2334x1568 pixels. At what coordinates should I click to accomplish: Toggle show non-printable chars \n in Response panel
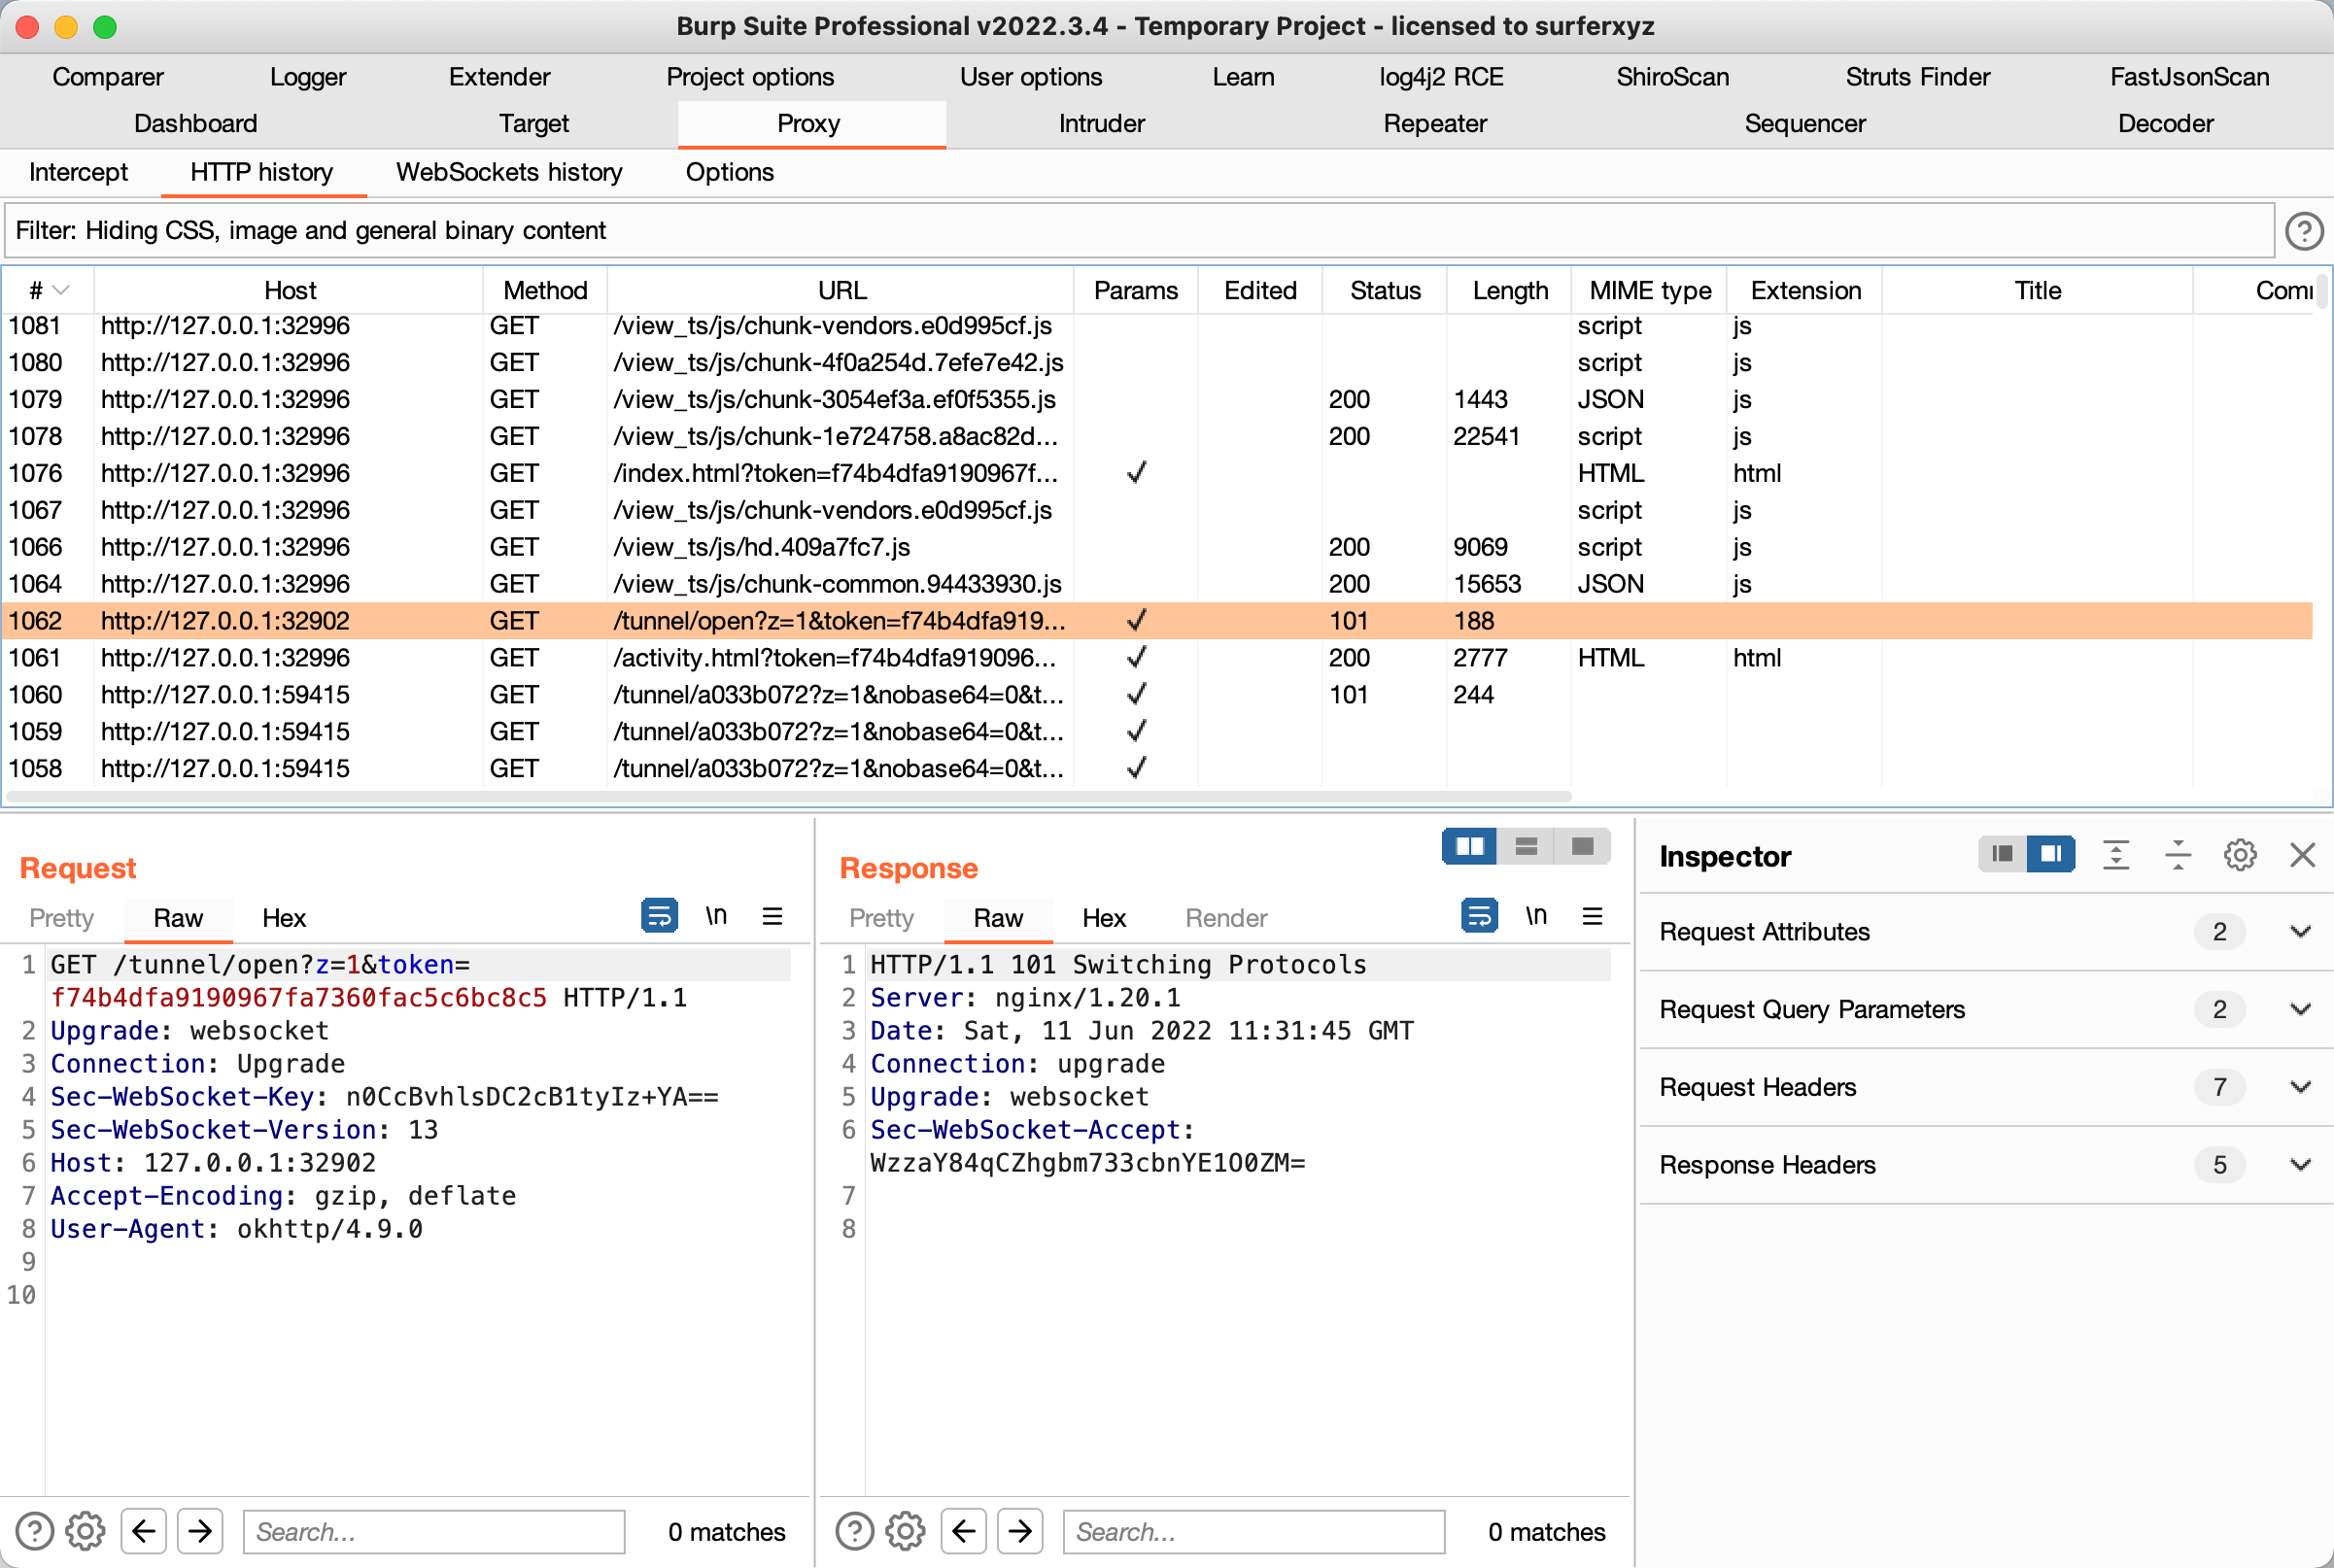click(1536, 916)
